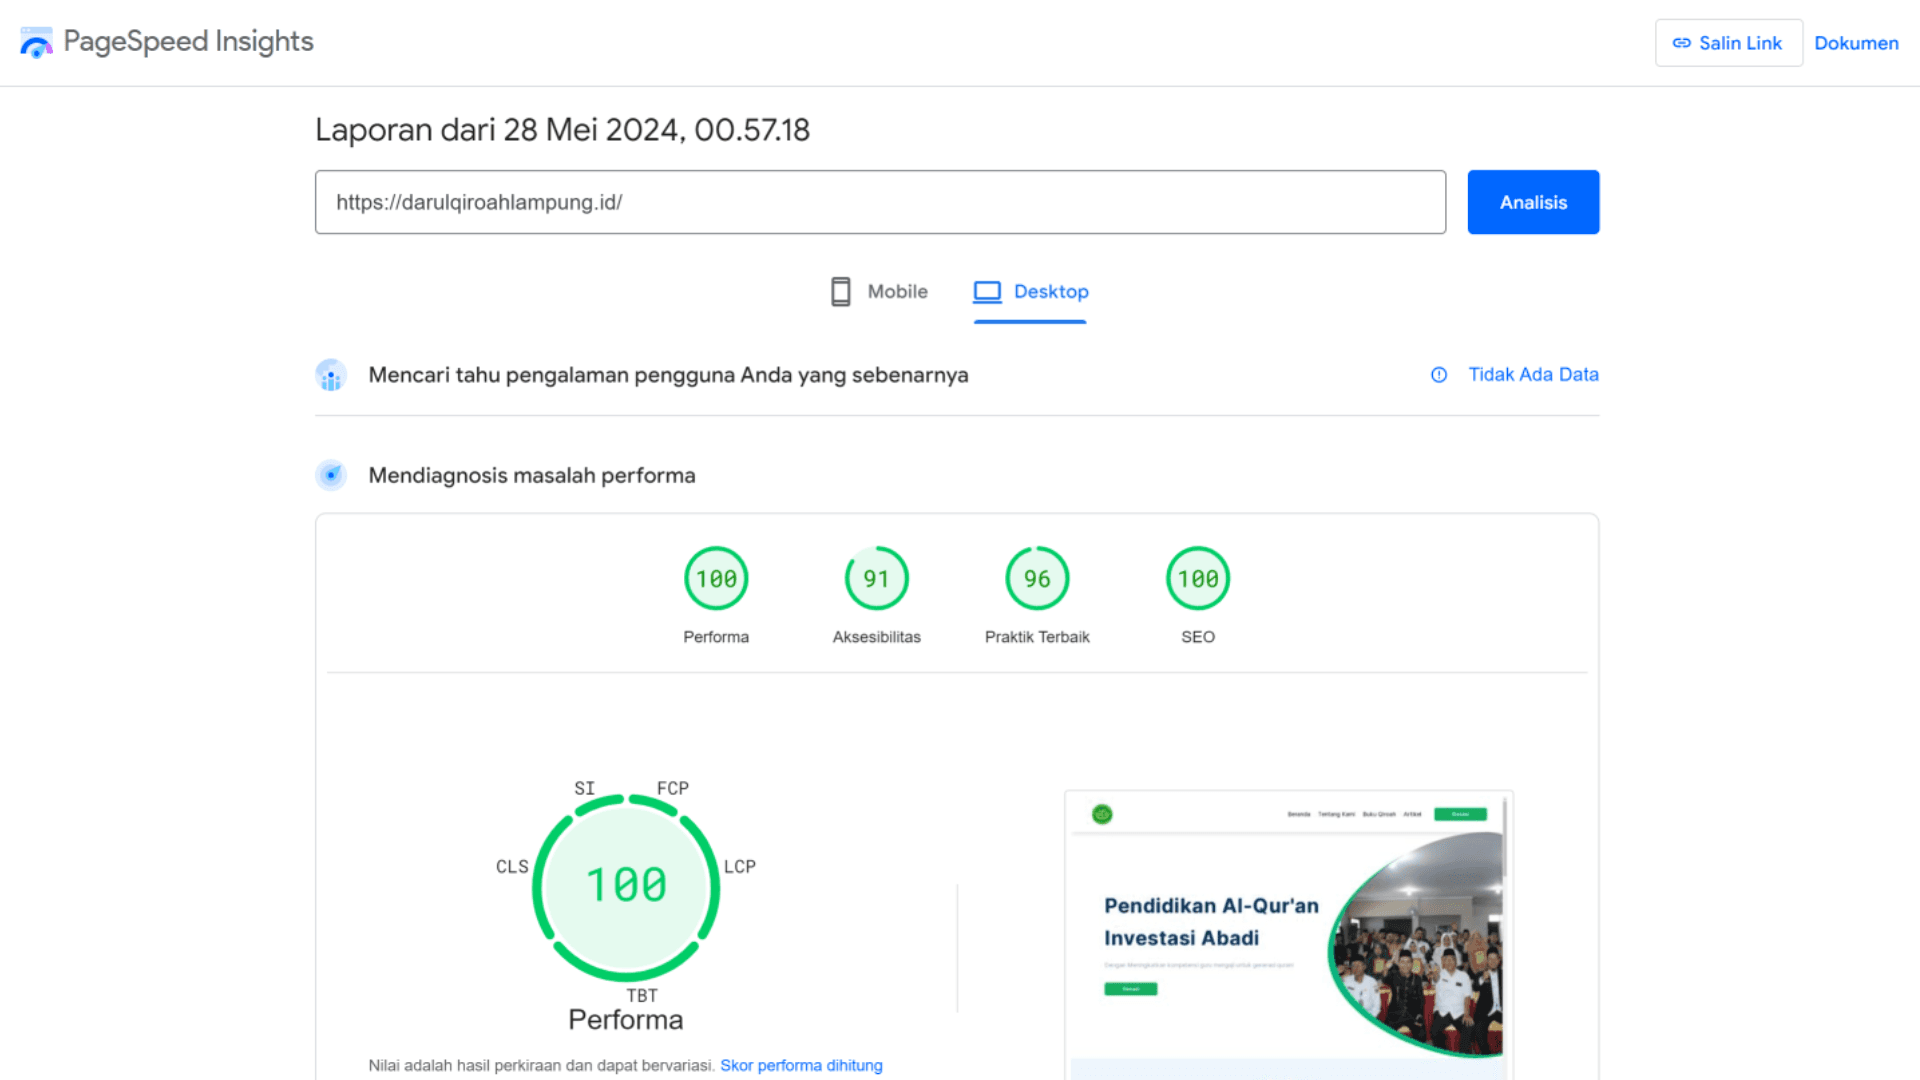Jump to Aksesibilitas score gauge 91
1920x1080 pixels.
[x=877, y=579]
